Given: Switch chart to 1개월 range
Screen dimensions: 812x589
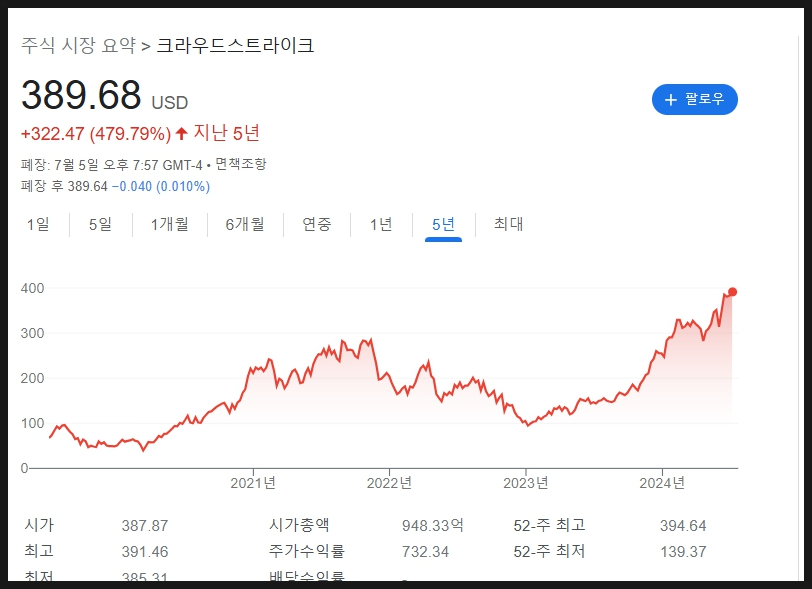Looking at the screenshot, I should 169,224.
